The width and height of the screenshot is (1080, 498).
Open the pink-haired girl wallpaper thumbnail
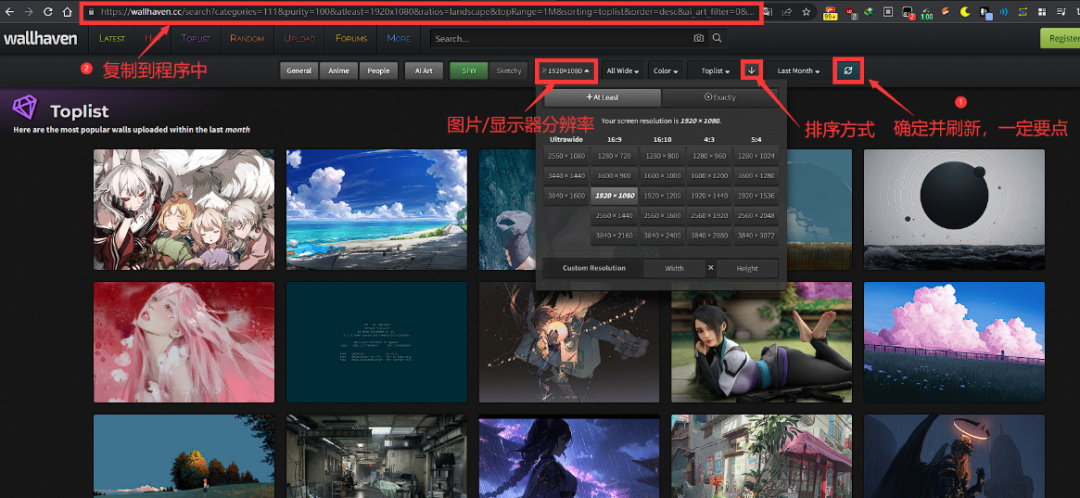point(184,342)
